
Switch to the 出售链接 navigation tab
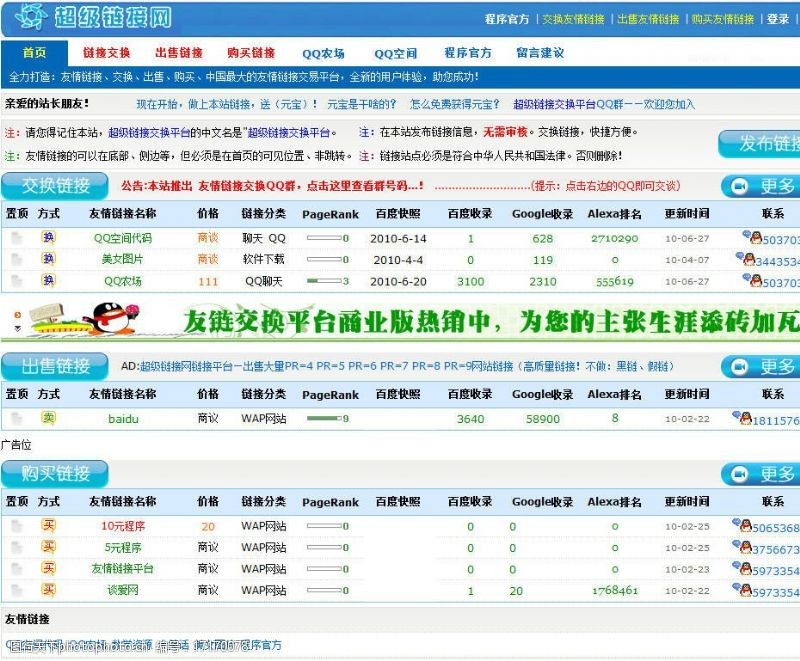pyautogui.click(x=179, y=53)
